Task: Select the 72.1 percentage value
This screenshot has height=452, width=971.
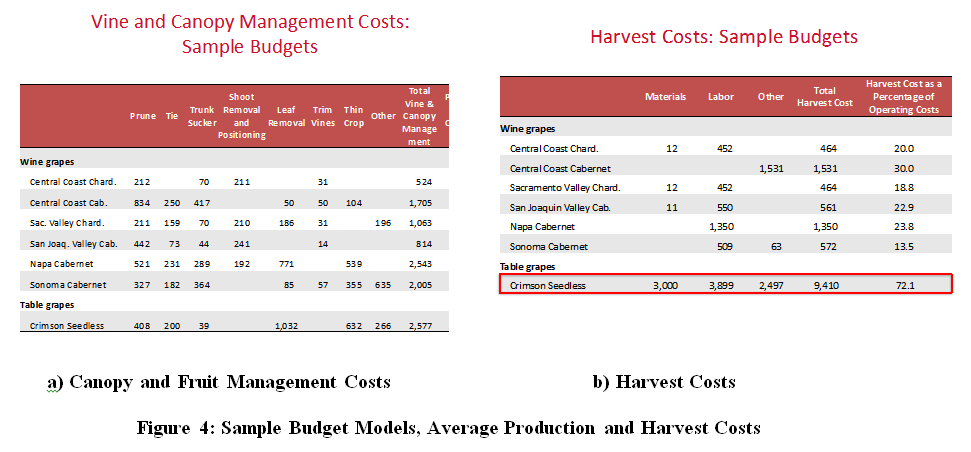Action: pyautogui.click(x=904, y=285)
